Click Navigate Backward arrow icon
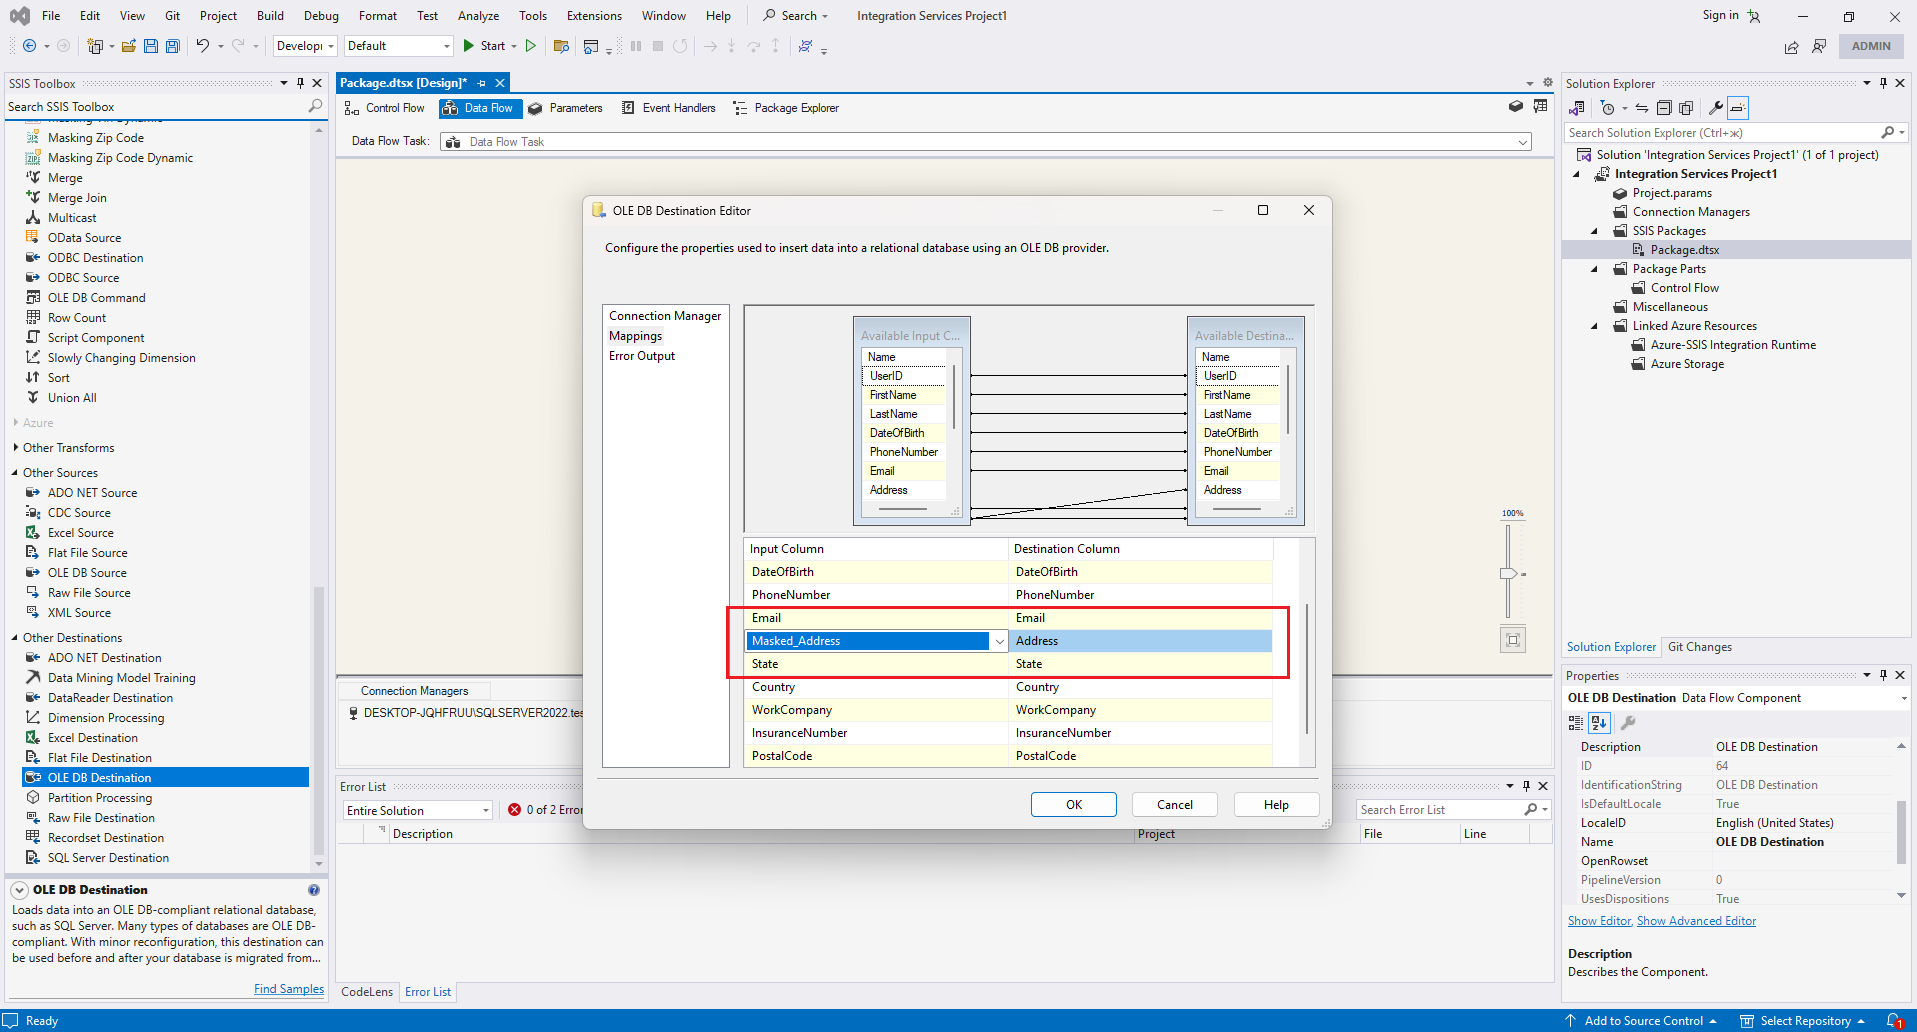 (x=30, y=46)
